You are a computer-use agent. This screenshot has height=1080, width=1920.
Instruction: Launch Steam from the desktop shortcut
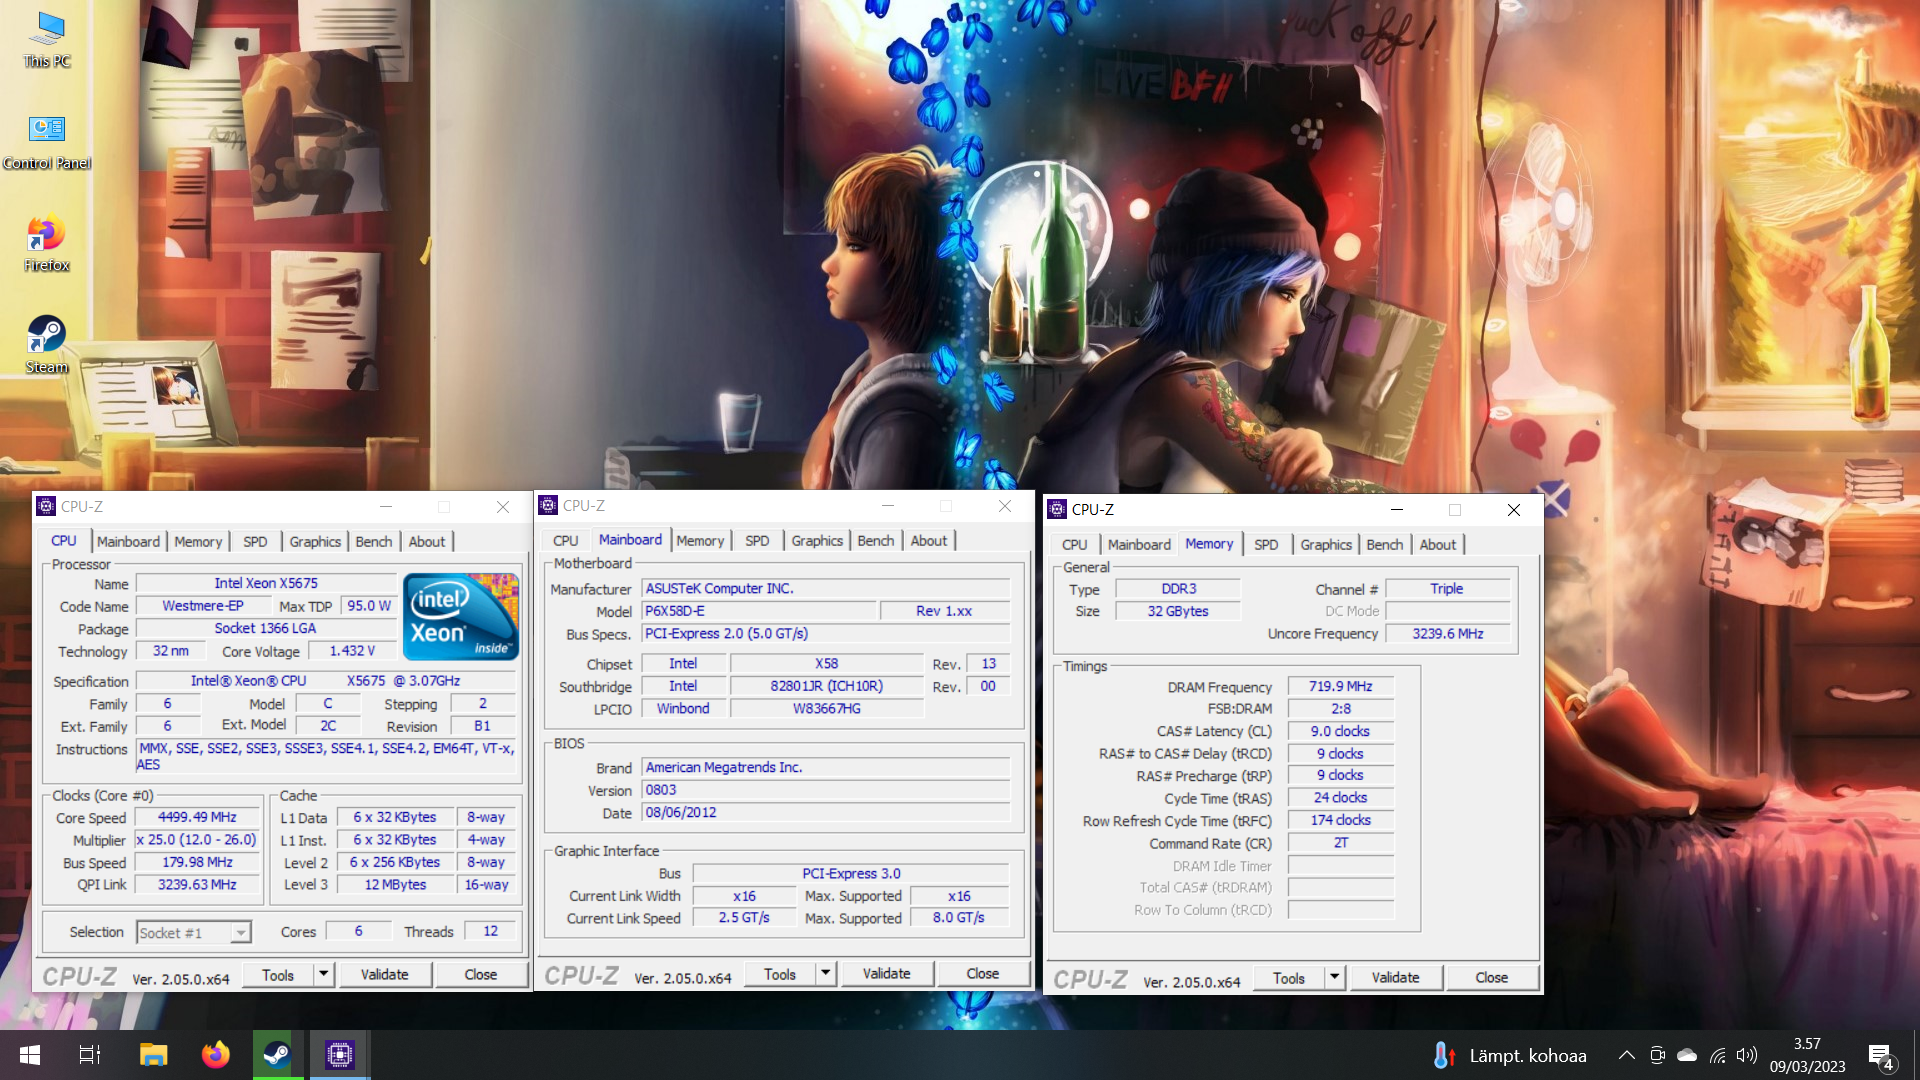(x=47, y=346)
